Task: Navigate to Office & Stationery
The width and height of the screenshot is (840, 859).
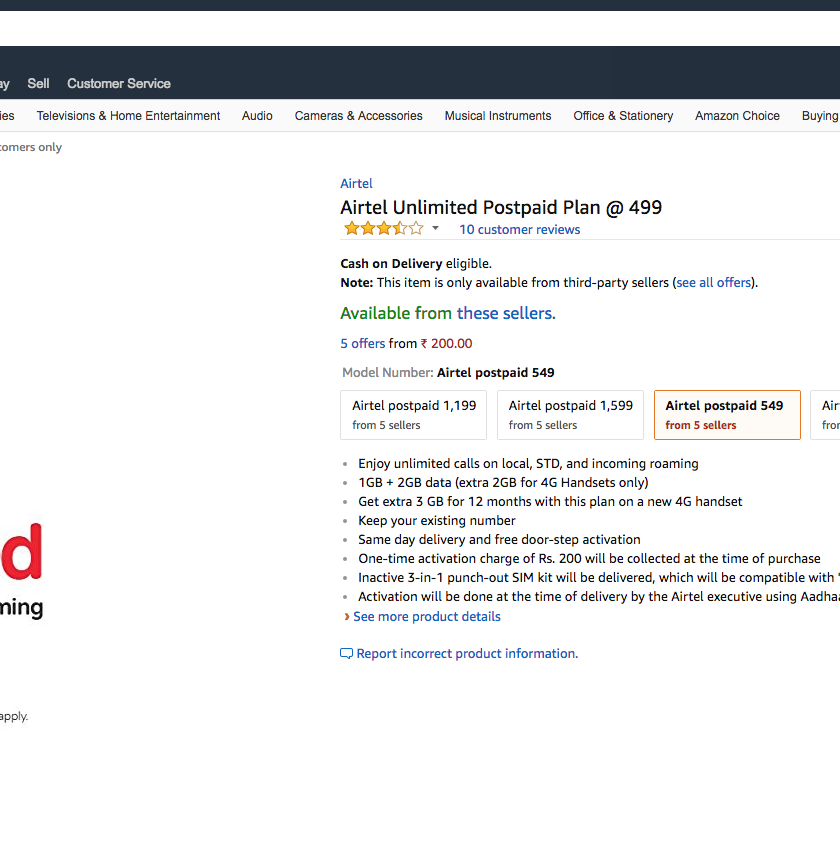Action: click(x=623, y=116)
